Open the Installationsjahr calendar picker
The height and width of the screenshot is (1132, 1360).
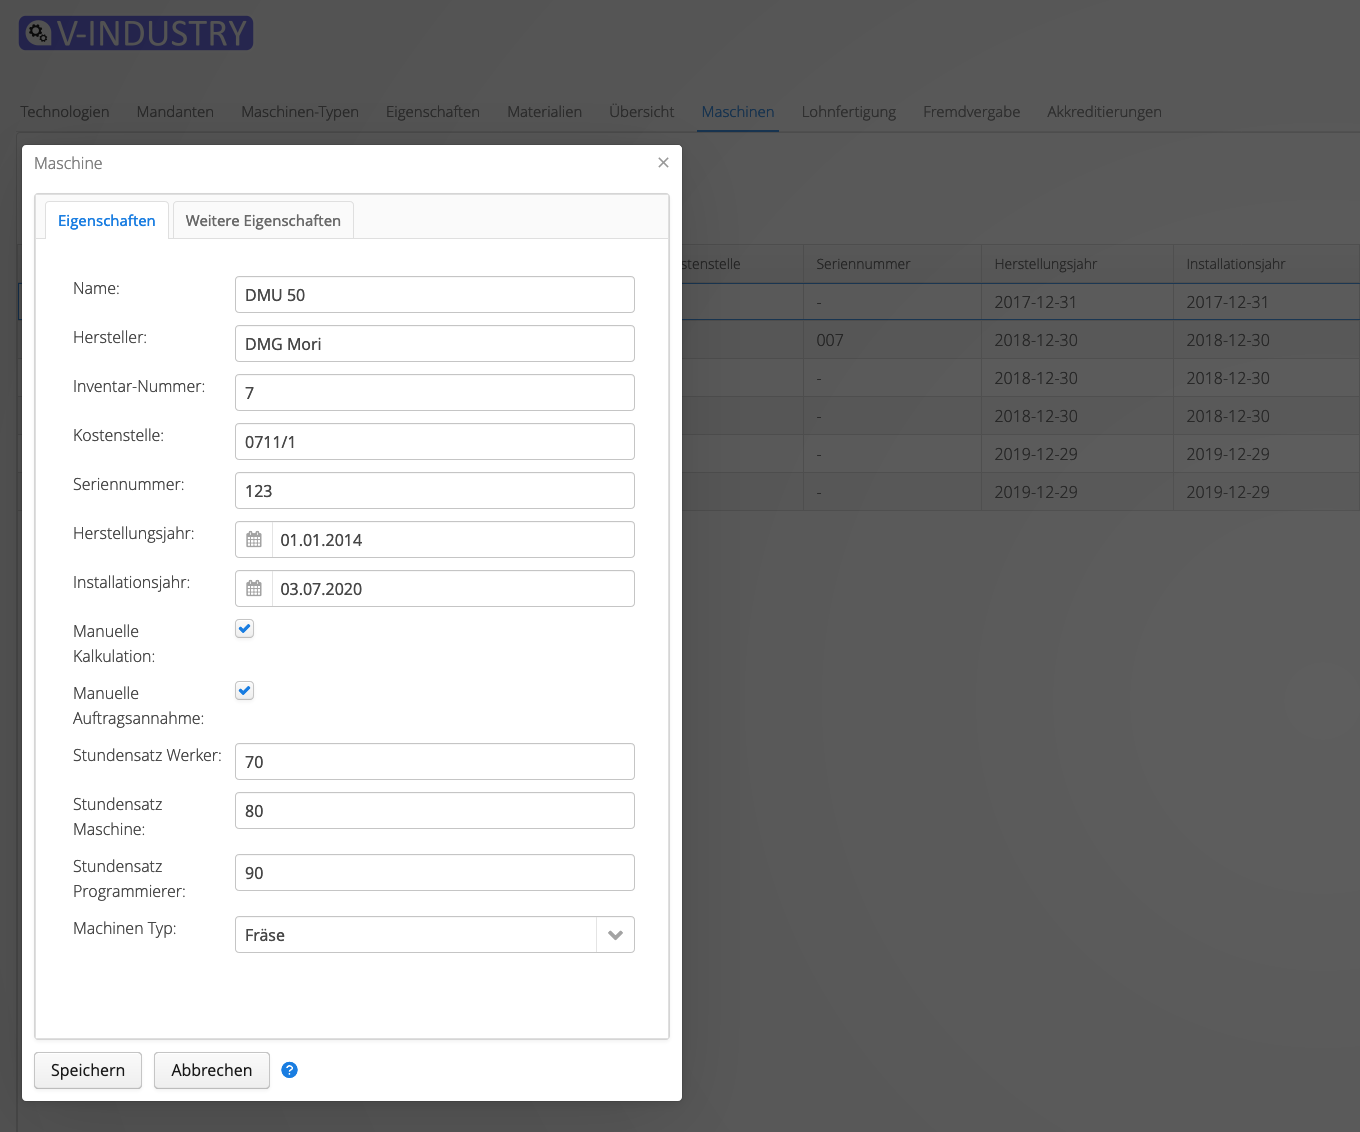[254, 589]
